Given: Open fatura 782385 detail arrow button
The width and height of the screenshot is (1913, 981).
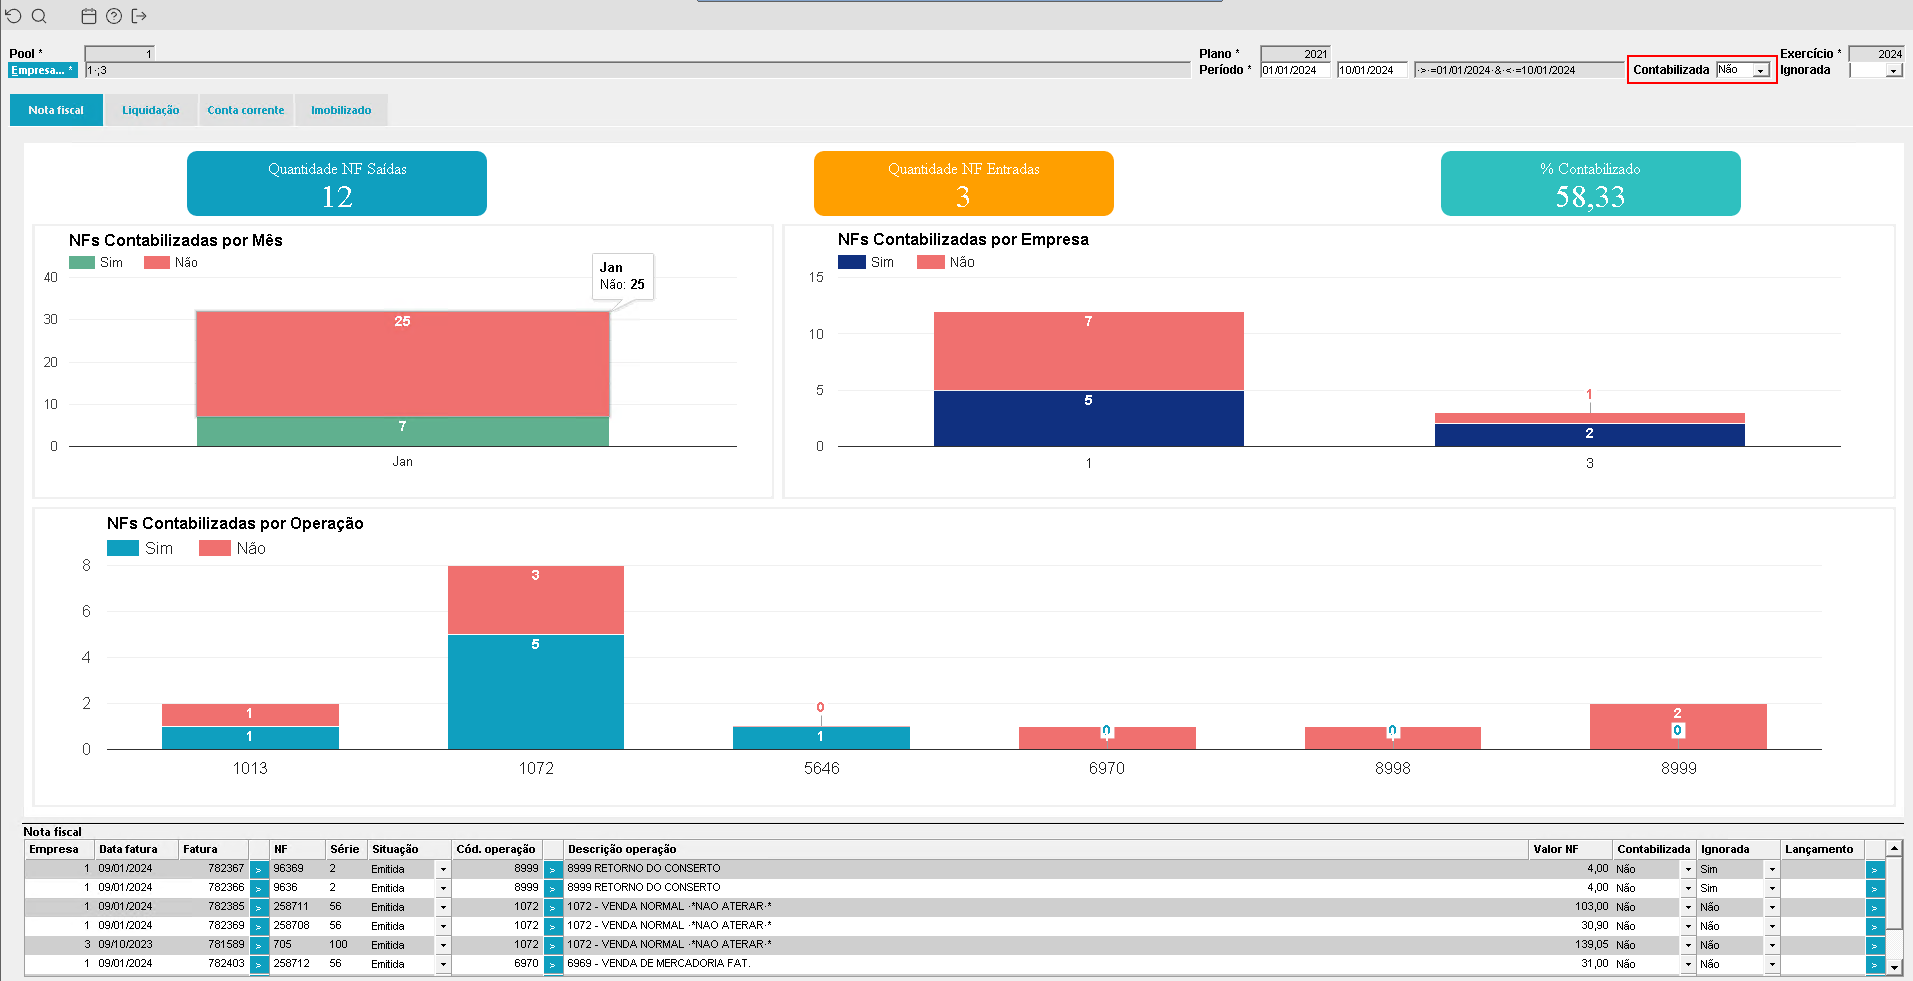Looking at the screenshot, I should 259,907.
